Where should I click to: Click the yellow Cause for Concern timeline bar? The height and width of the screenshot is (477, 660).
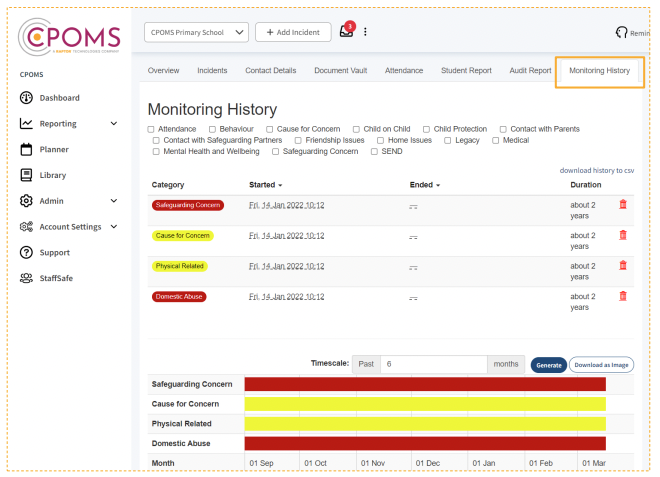425,404
